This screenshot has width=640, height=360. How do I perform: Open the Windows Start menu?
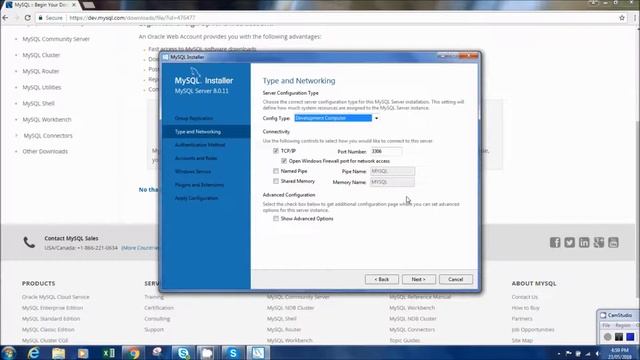click(9, 352)
